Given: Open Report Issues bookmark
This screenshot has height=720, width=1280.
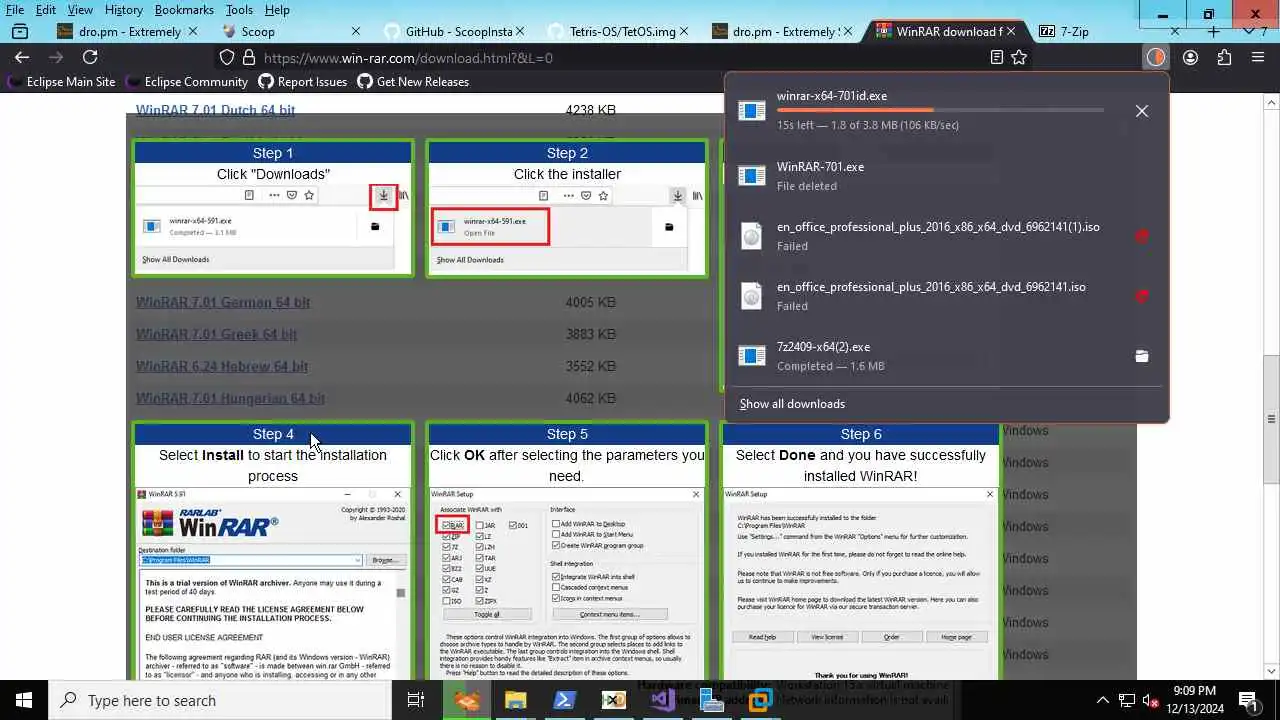Looking at the screenshot, I should [302, 82].
